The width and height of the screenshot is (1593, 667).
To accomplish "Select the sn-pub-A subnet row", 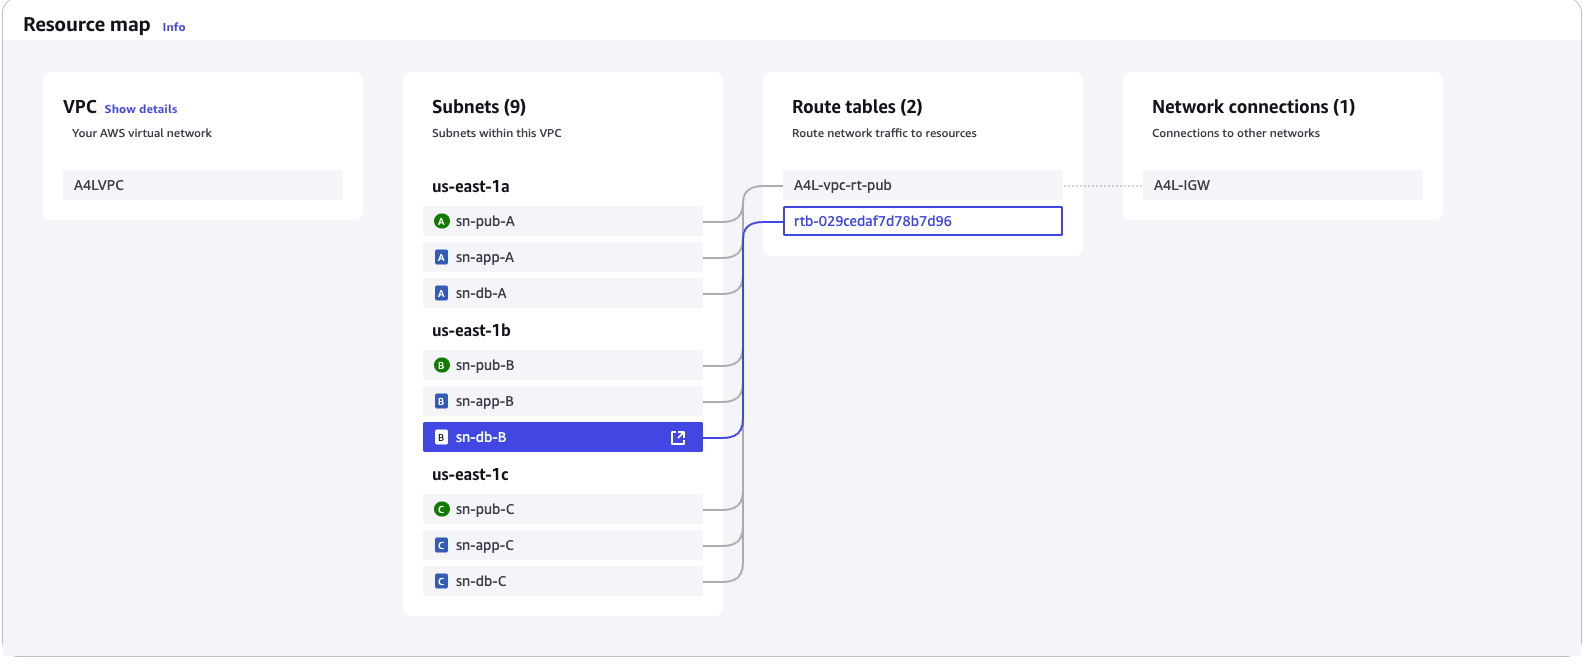I will 563,221.
